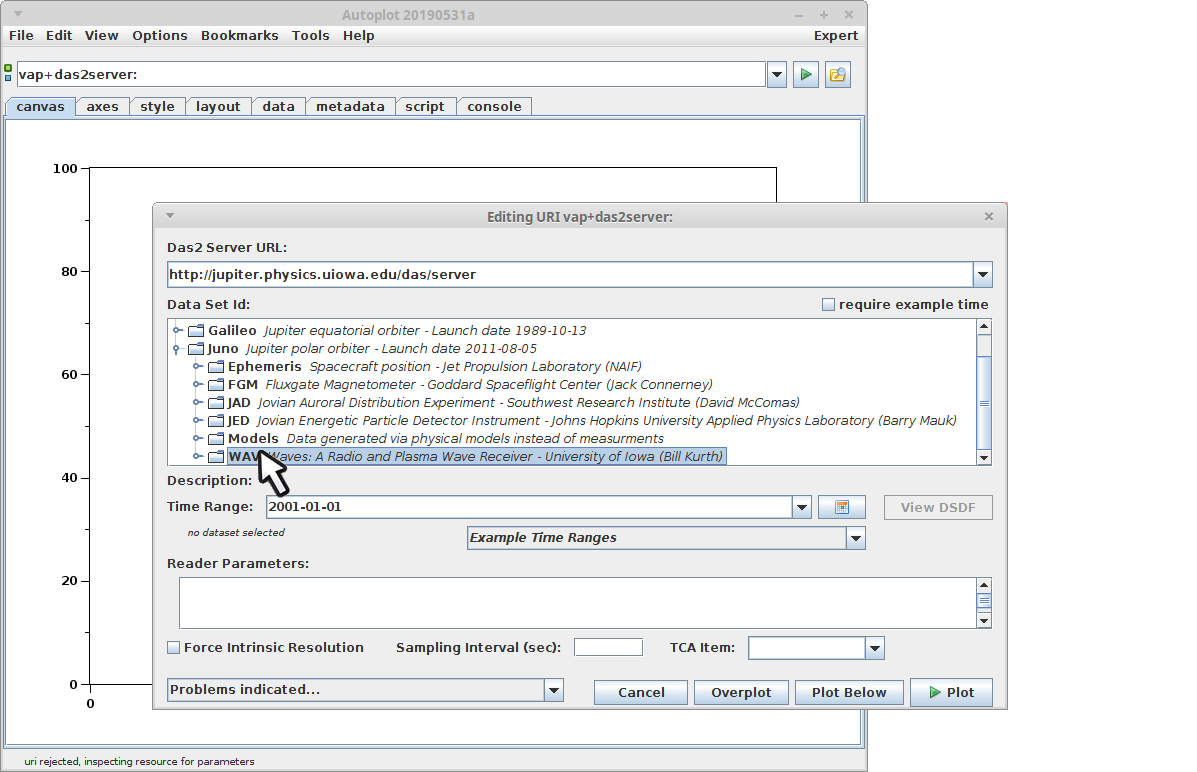Click the Data Set tree scroll-down arrow
The width and height of the screenshot is (1197, 772).
point(984,458)
